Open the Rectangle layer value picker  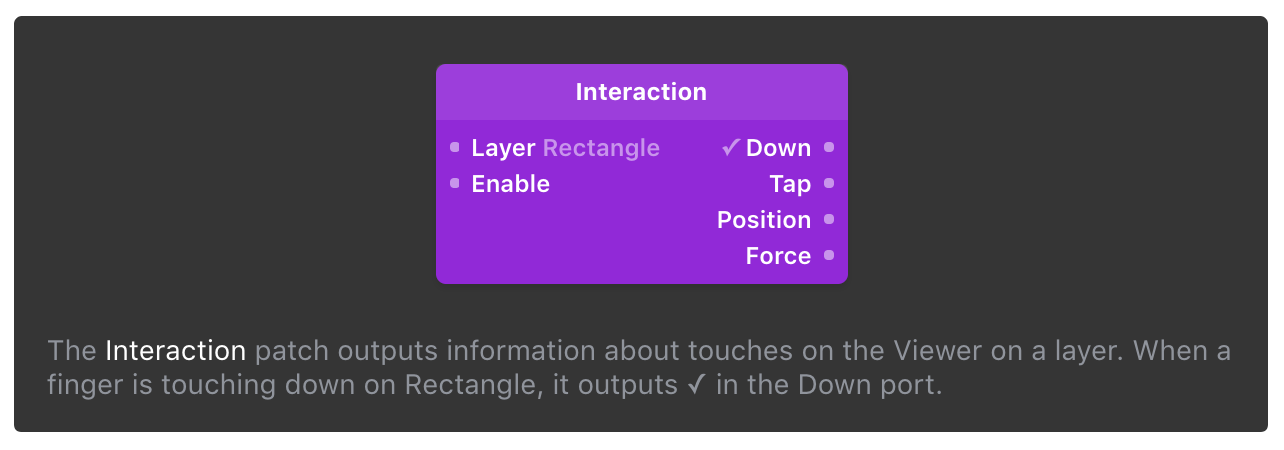click(601, 148)
